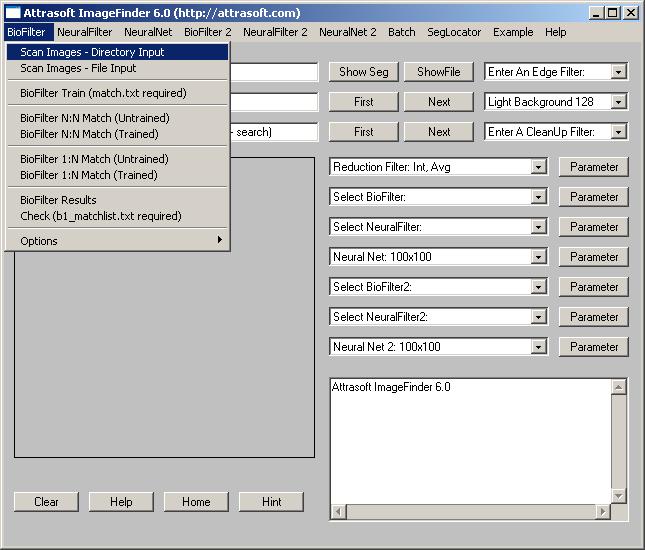Open the SegLocator menu

pyautogui.click(x=453, y=32)
